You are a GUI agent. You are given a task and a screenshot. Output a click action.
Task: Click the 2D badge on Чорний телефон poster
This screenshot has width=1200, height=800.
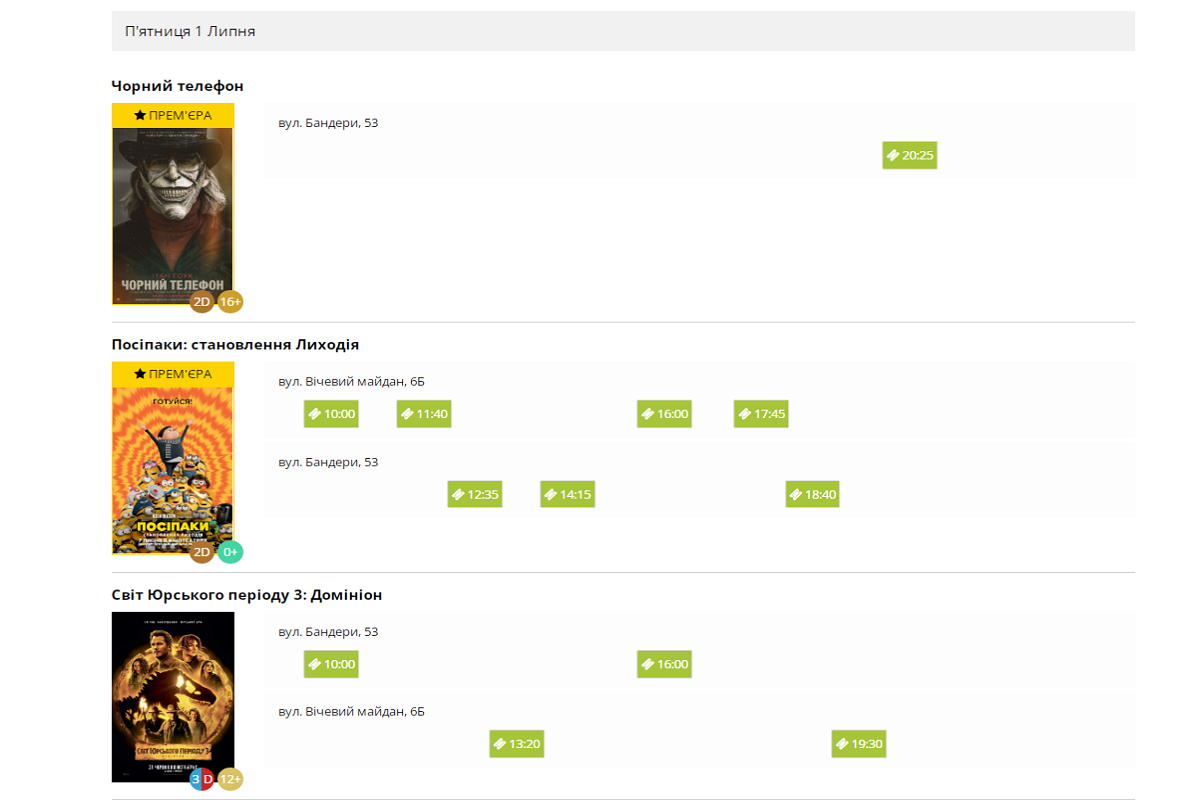coord(202,301)
